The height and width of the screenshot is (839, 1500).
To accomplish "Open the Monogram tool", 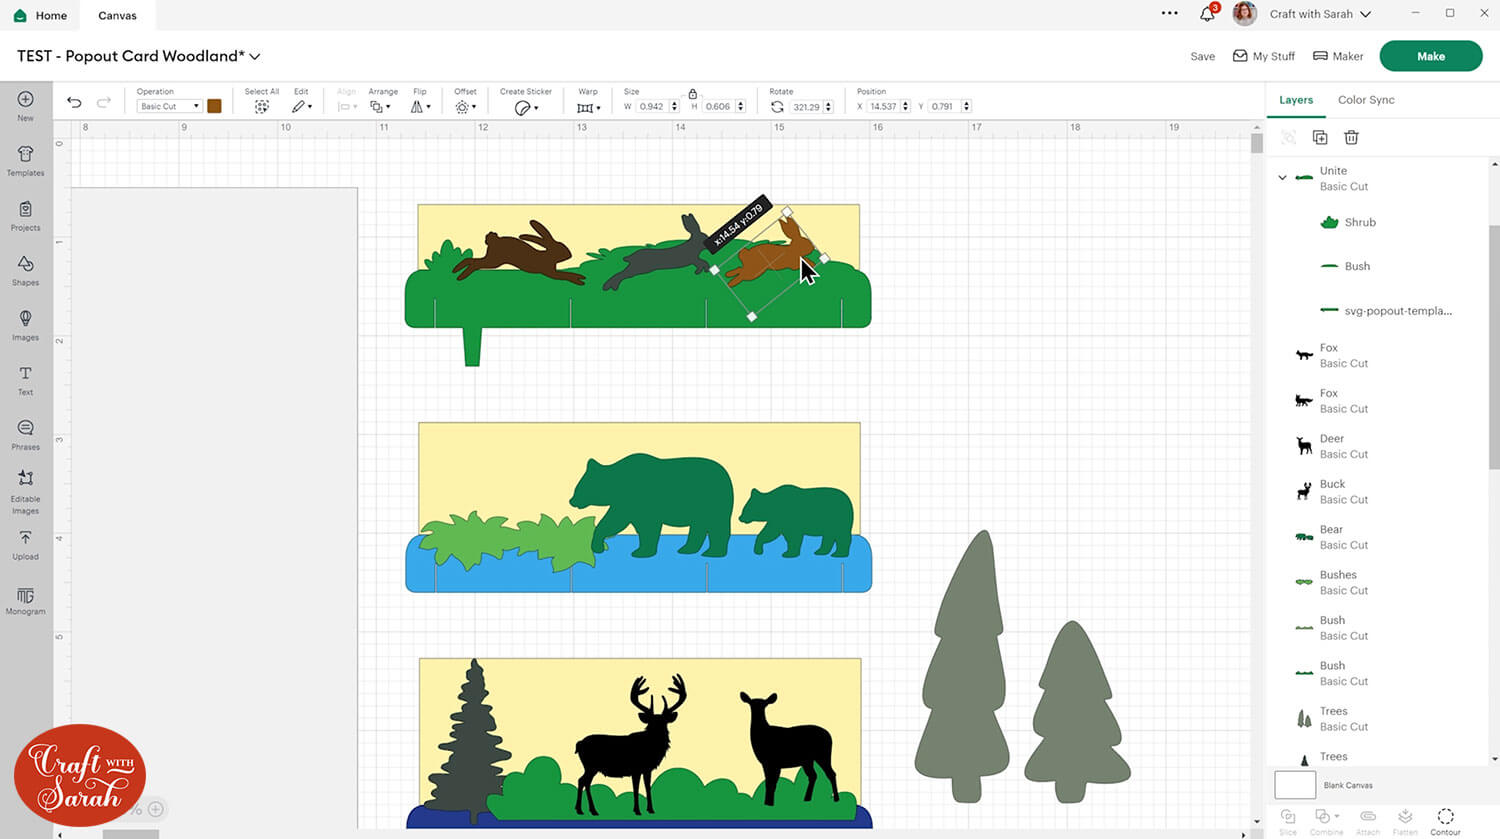I will pyautogui.click(x=25, y=600).
